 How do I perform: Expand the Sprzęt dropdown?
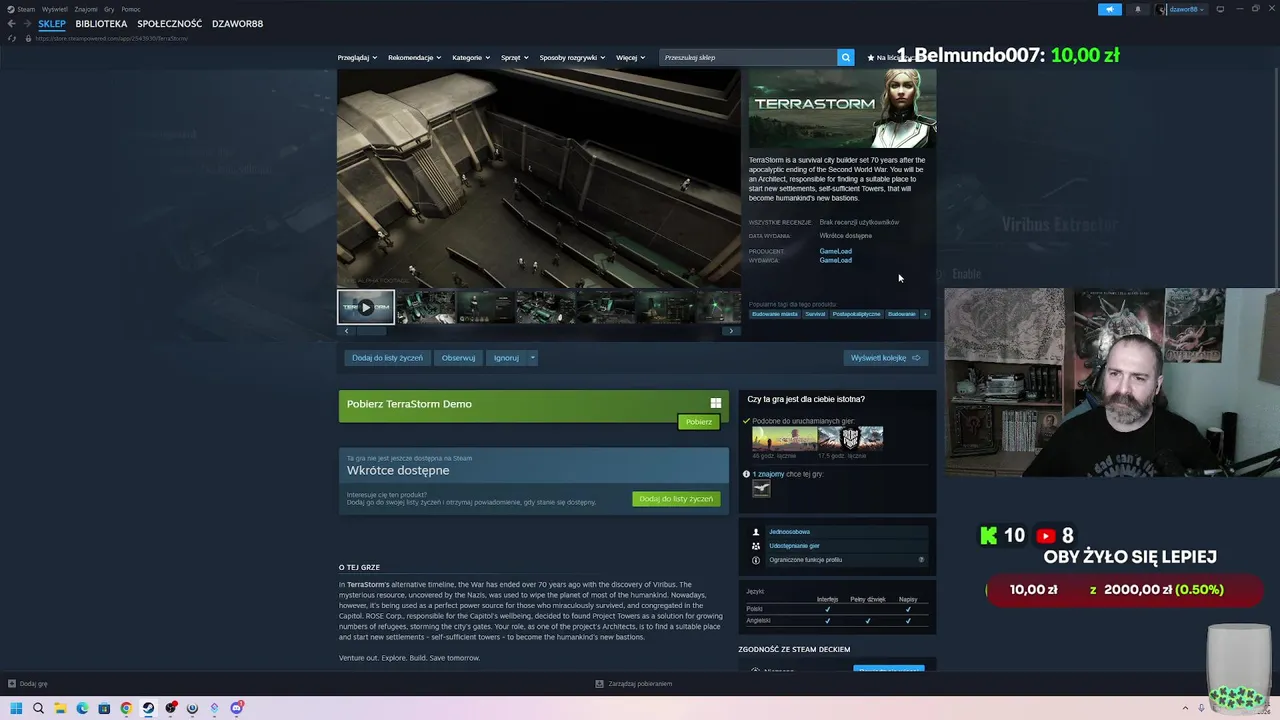coord(515,57)
